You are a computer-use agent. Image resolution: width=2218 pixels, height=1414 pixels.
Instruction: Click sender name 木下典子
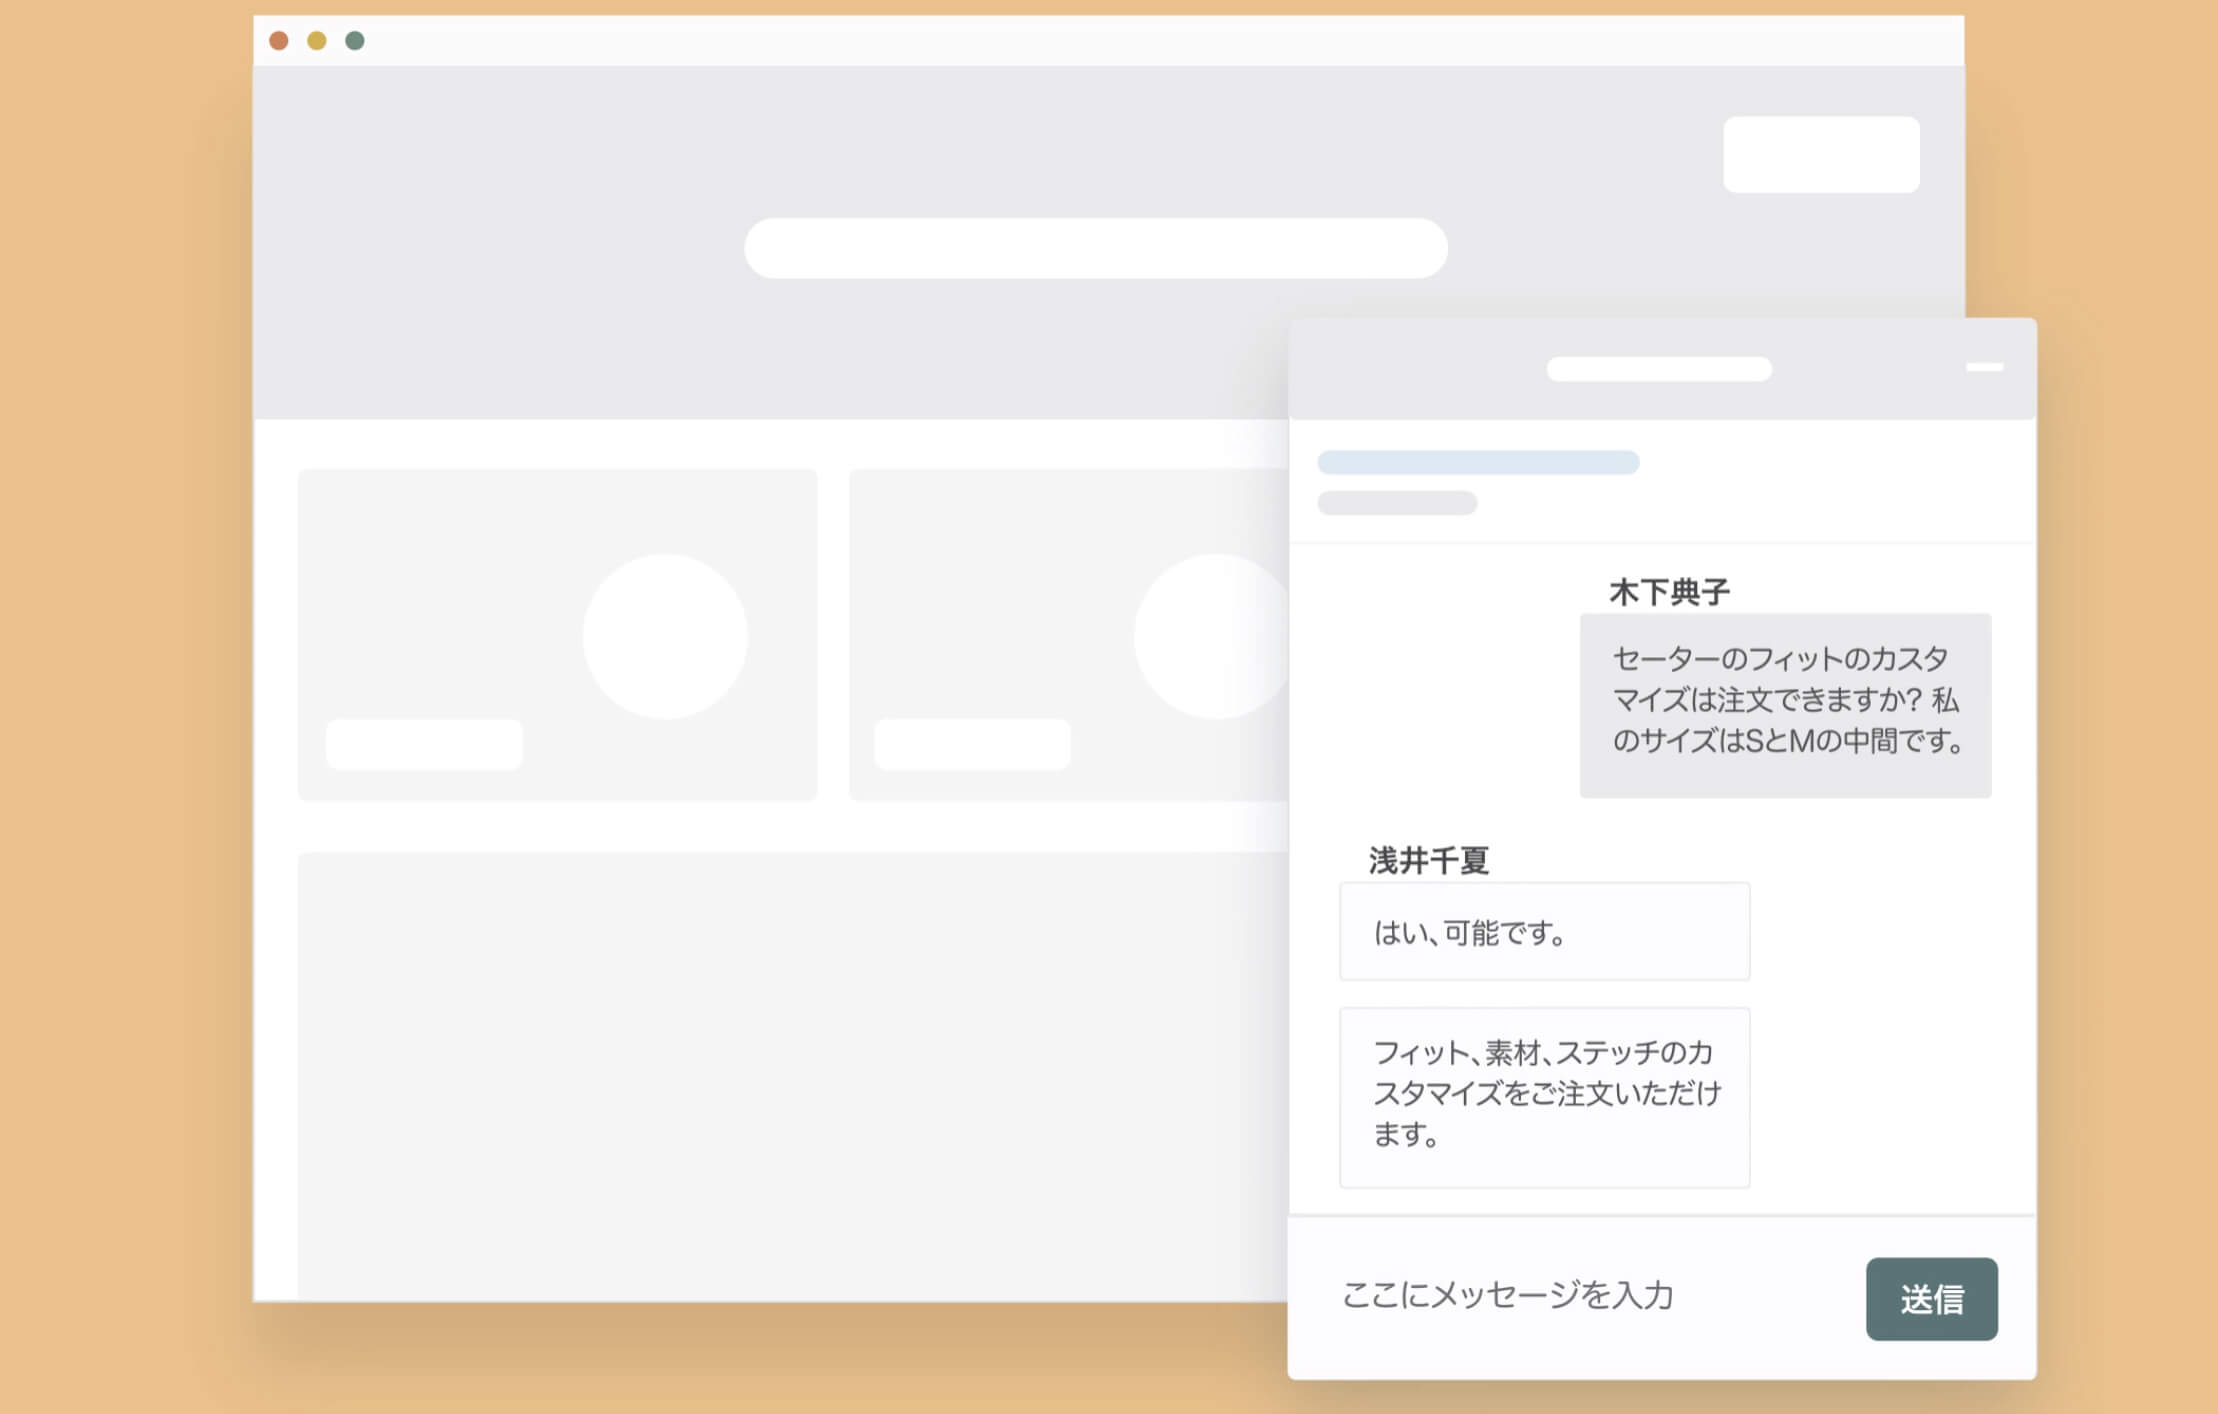pyautogui.click(x=1669, y=592)
